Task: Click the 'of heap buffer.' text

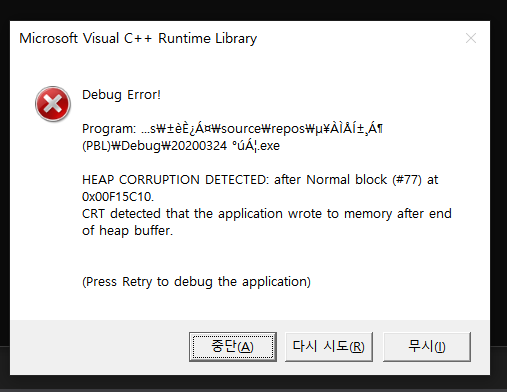Action: (127, 231)
